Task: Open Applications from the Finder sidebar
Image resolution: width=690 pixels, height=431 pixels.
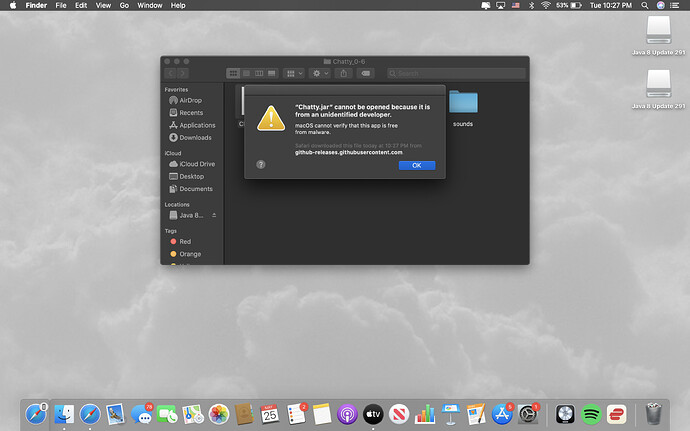Action: point(197,125)
